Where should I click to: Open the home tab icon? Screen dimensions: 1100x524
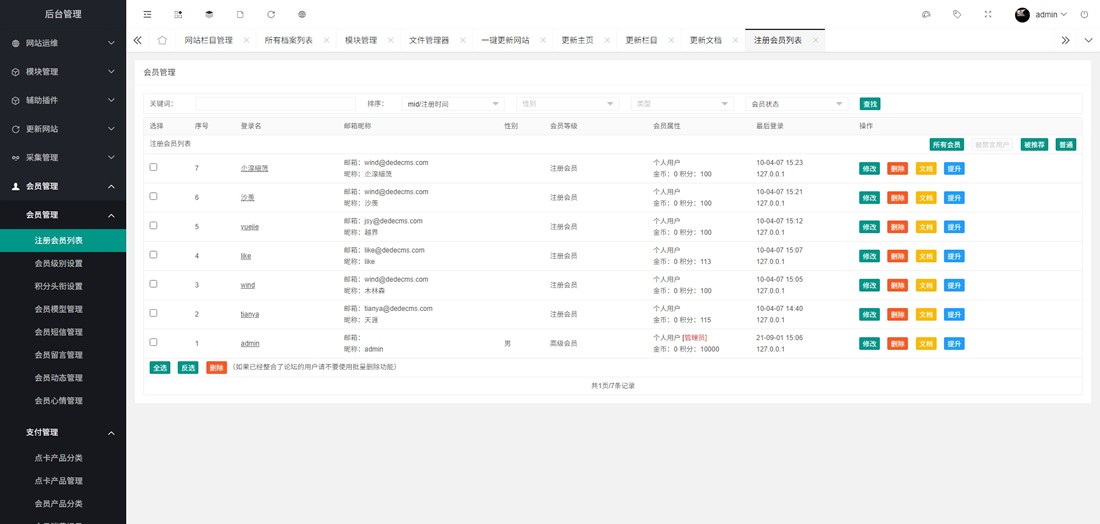click(162, 40)
